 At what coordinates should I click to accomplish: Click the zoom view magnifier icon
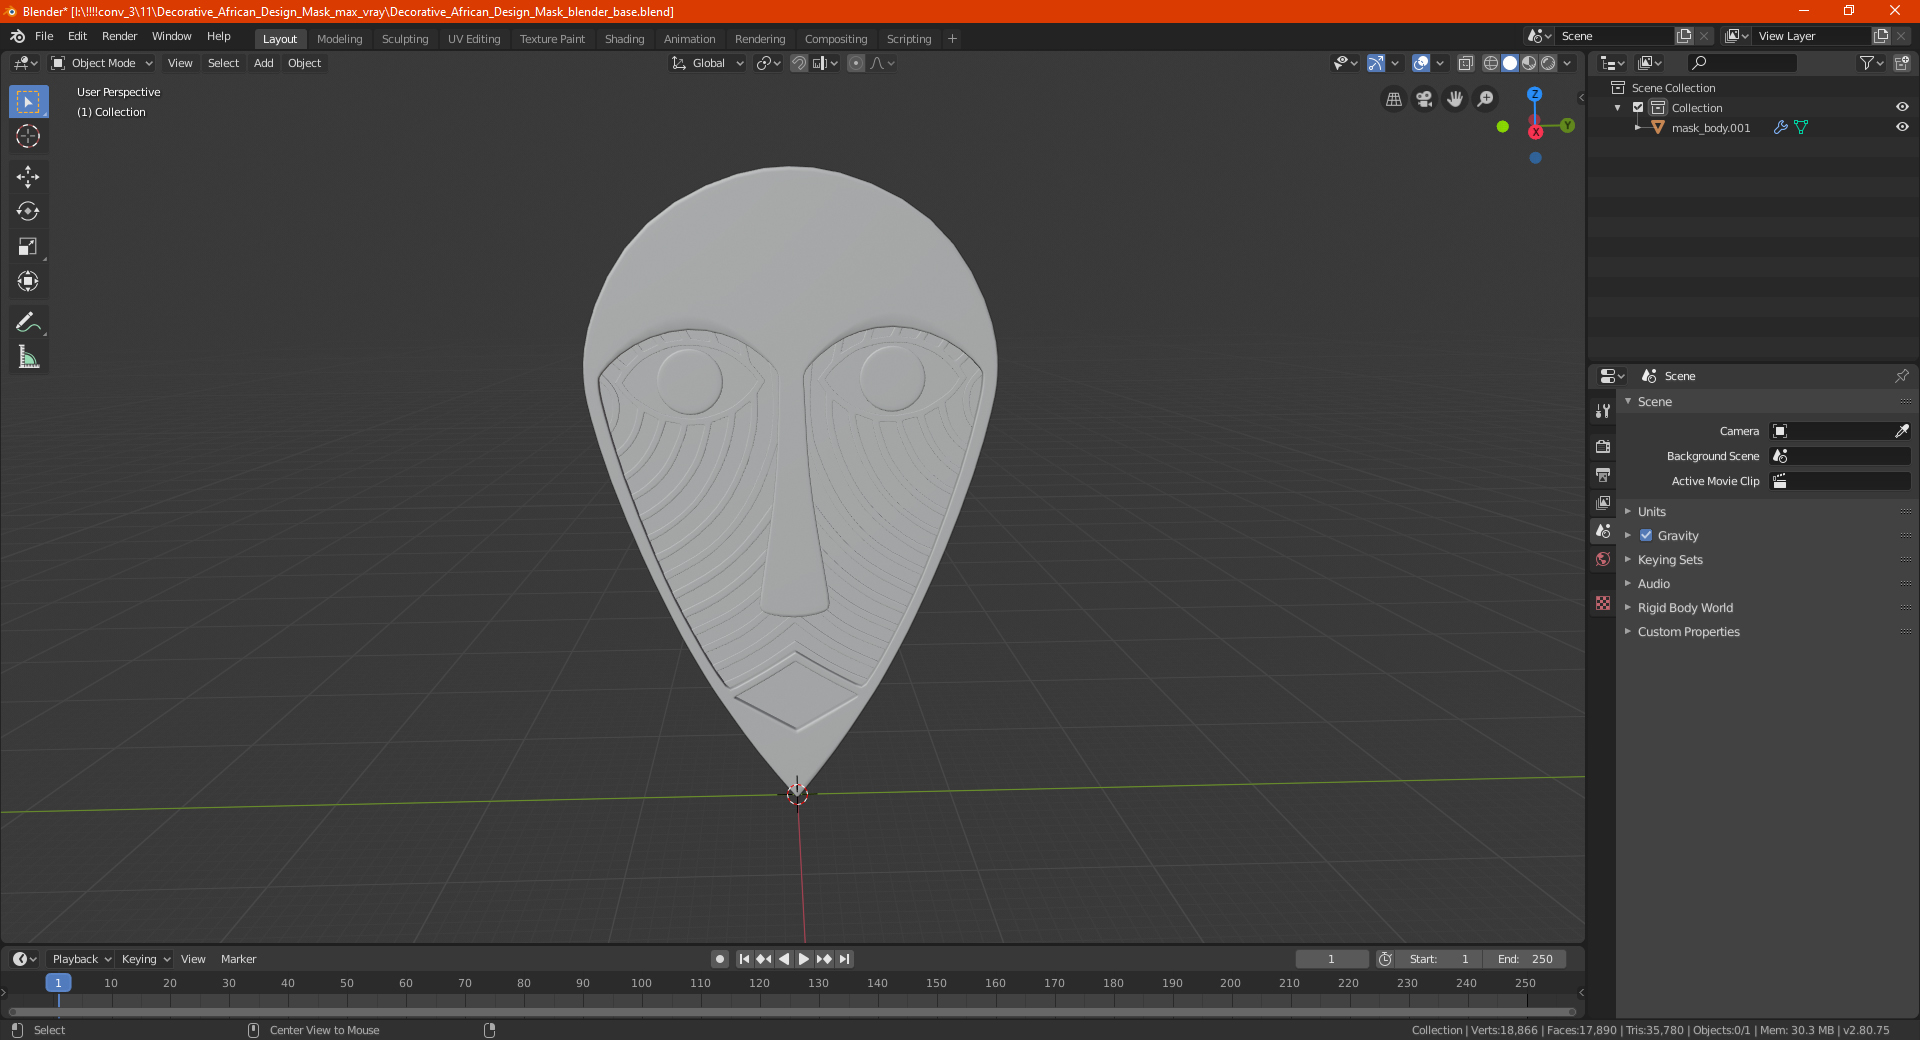click(1486, 99)
